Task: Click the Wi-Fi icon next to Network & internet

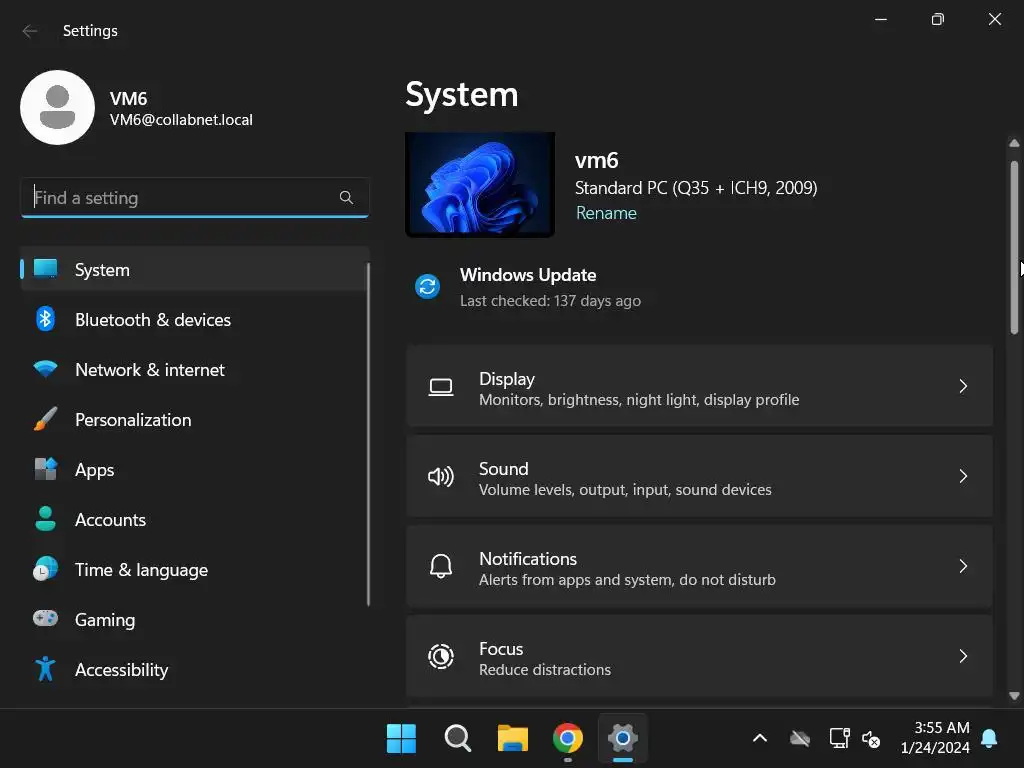Action: coord(45,369)
